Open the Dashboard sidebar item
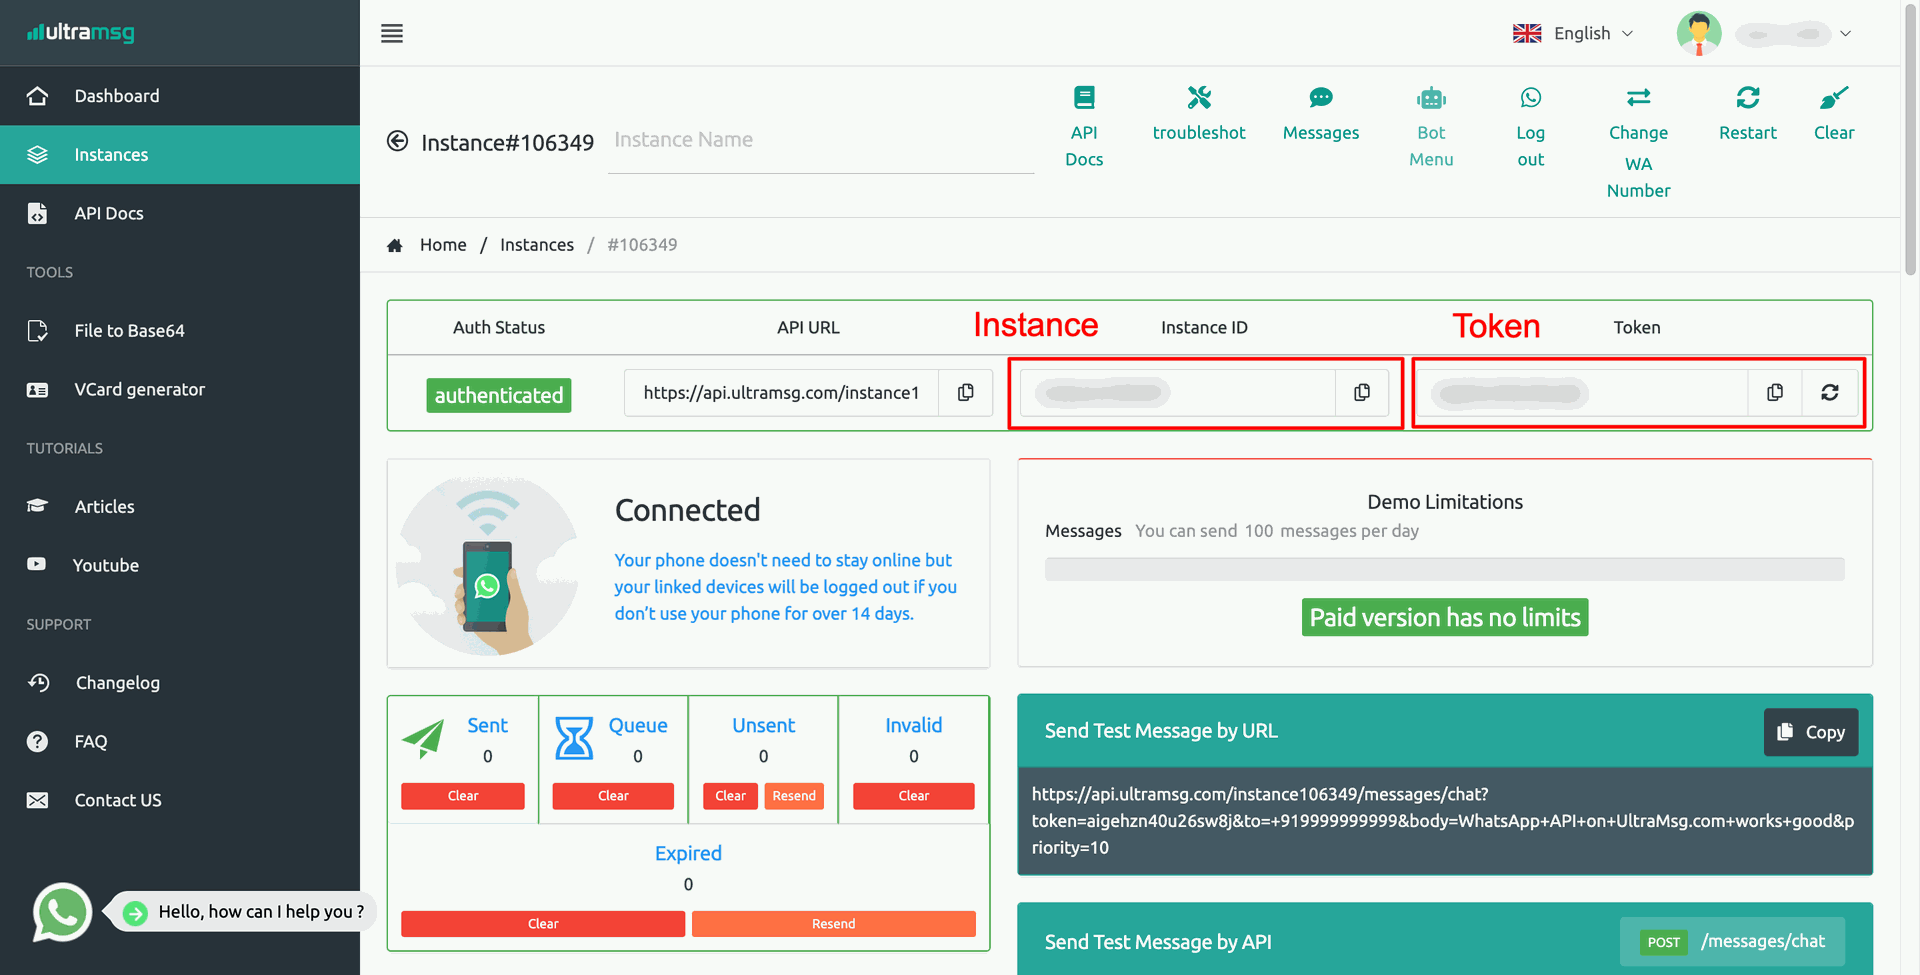 pos(117,96)
